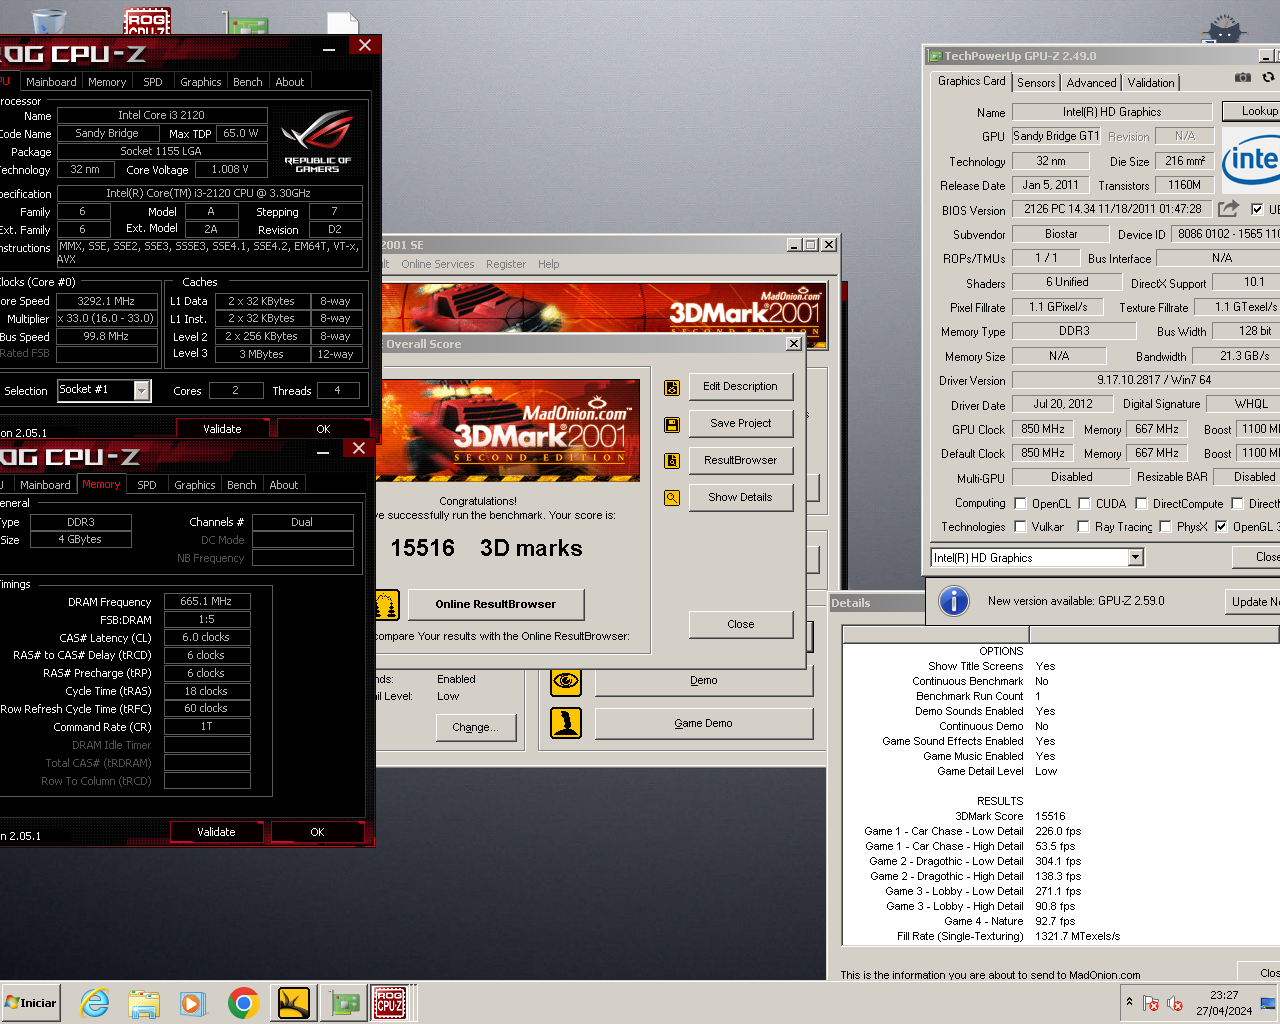Screen dimensions: 1280x1024
Task: Show hidden tray icons arrow
Action: click(x=1129, y=1002)
